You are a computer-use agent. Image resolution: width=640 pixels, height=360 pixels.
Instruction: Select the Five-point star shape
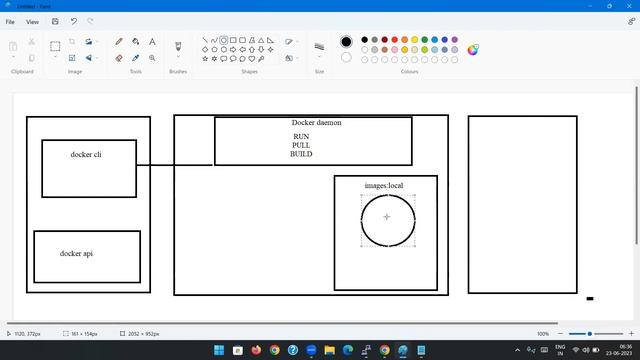(205, 59)
